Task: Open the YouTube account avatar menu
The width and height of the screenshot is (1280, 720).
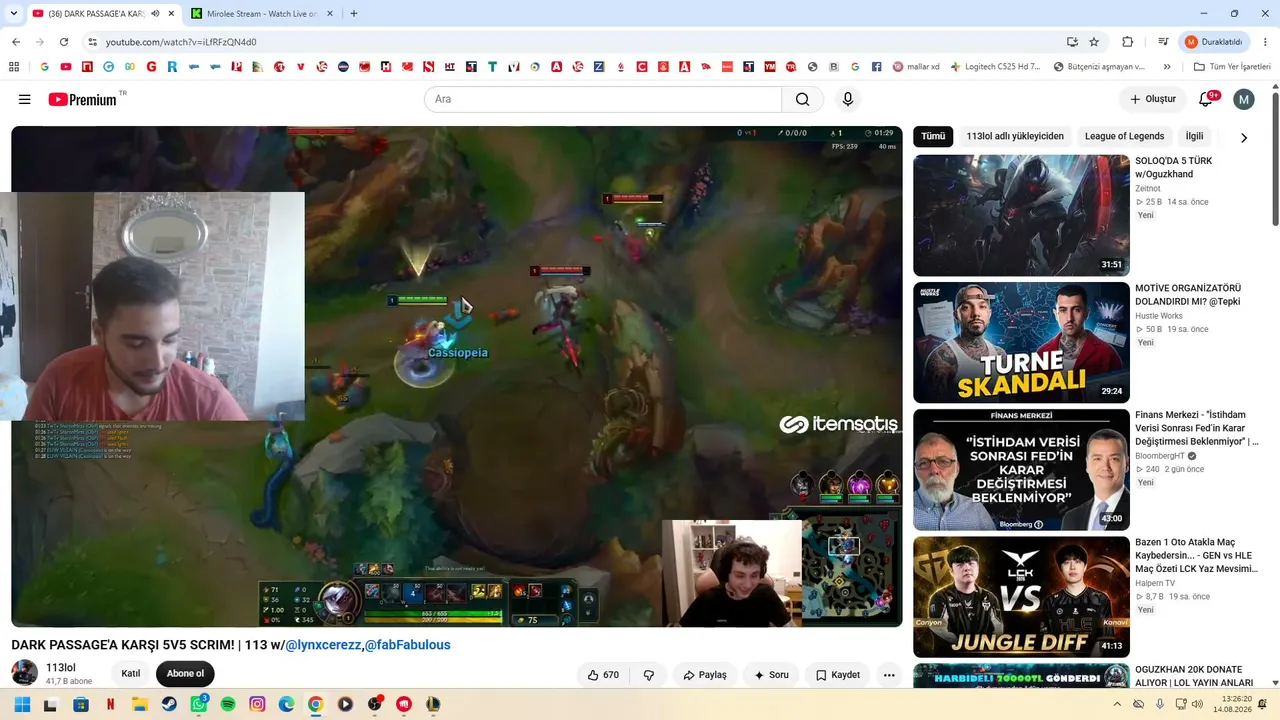Action: (x=1244, y=99)
